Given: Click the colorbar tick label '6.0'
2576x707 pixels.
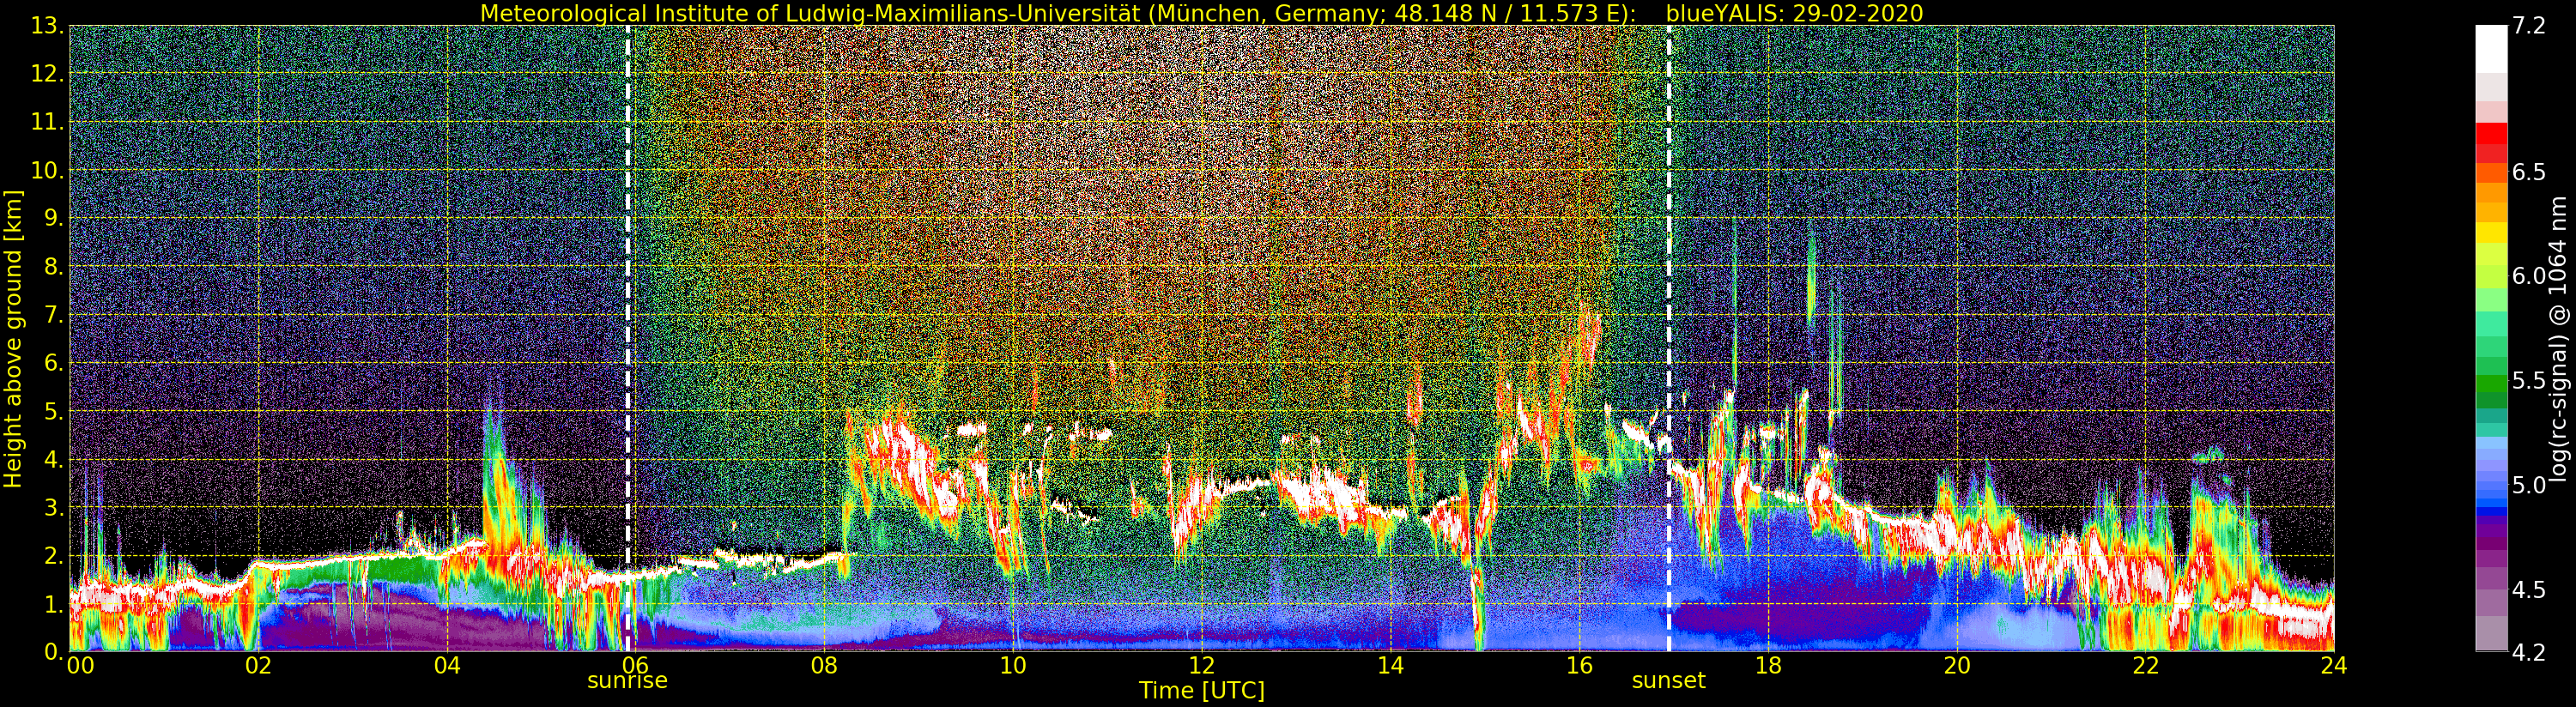Looking at the screenshot, I should click(x=2529, y=276).
